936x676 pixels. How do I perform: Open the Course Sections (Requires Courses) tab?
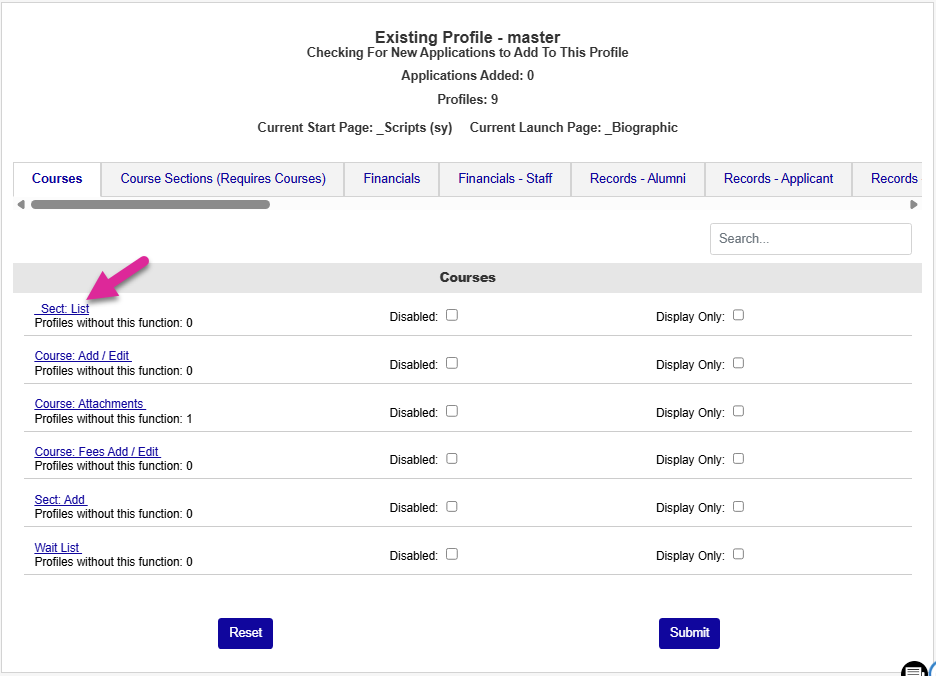(x=223, y=179)
